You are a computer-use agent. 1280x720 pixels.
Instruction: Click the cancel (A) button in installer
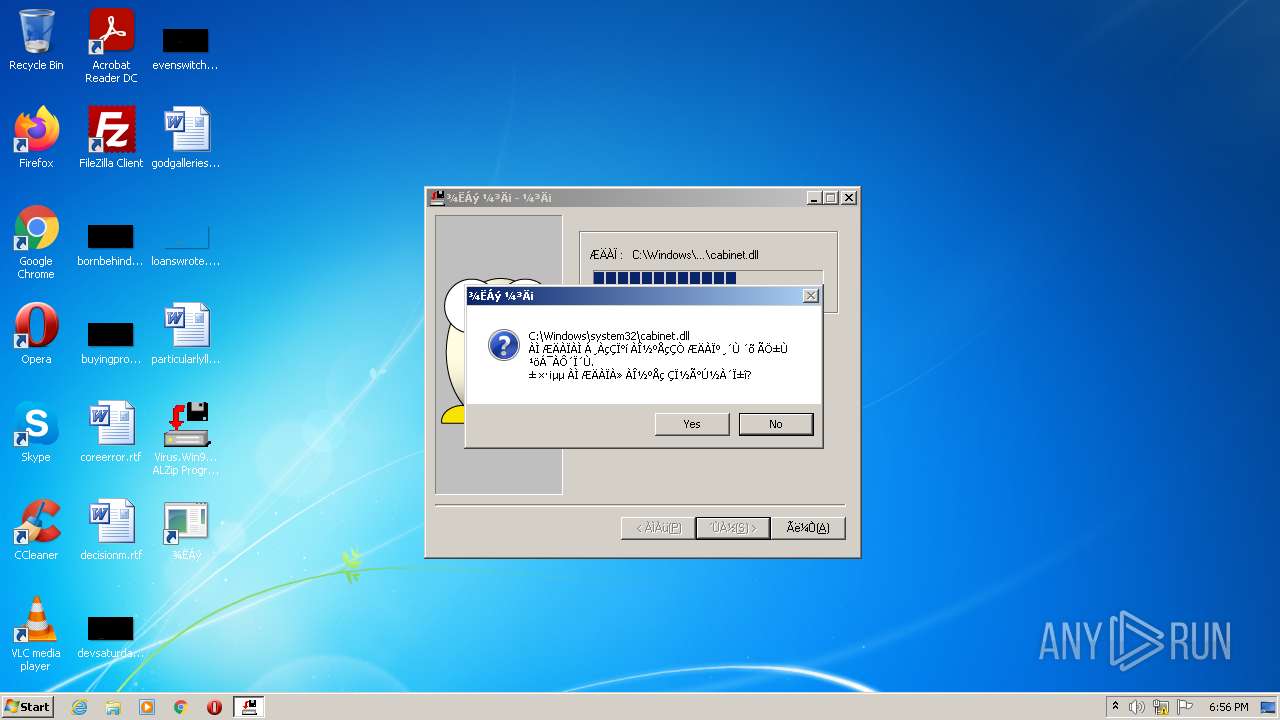click(x=808, y=528)
